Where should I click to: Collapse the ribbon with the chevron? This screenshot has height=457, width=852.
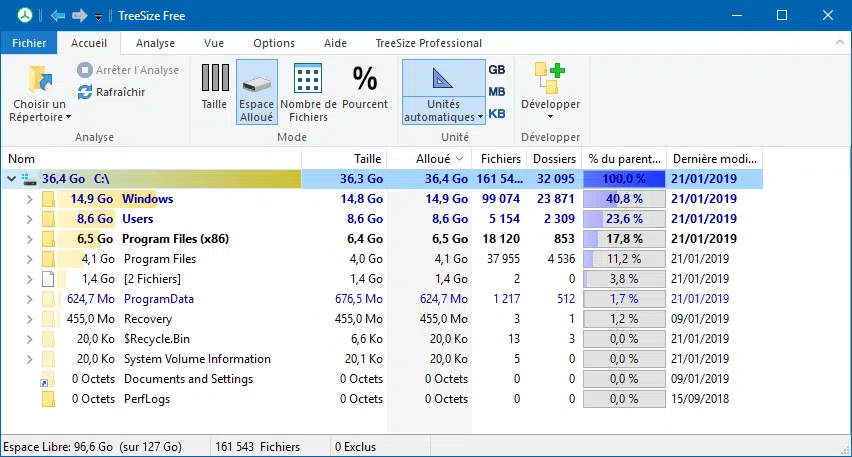pos(840,43)
